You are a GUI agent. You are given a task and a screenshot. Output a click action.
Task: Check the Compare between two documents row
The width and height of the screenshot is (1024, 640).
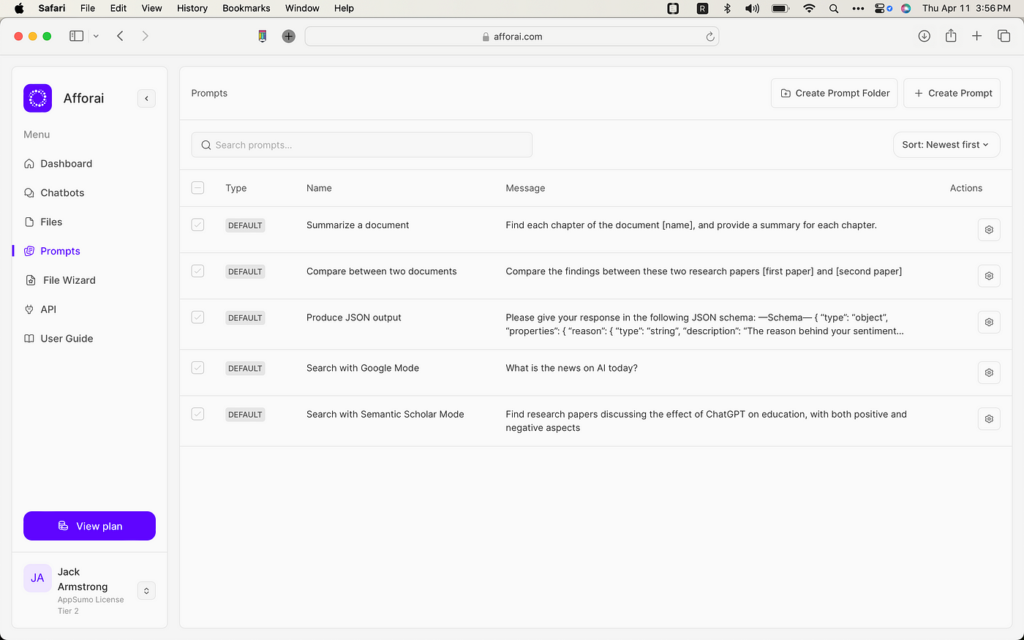coord(197,271)
